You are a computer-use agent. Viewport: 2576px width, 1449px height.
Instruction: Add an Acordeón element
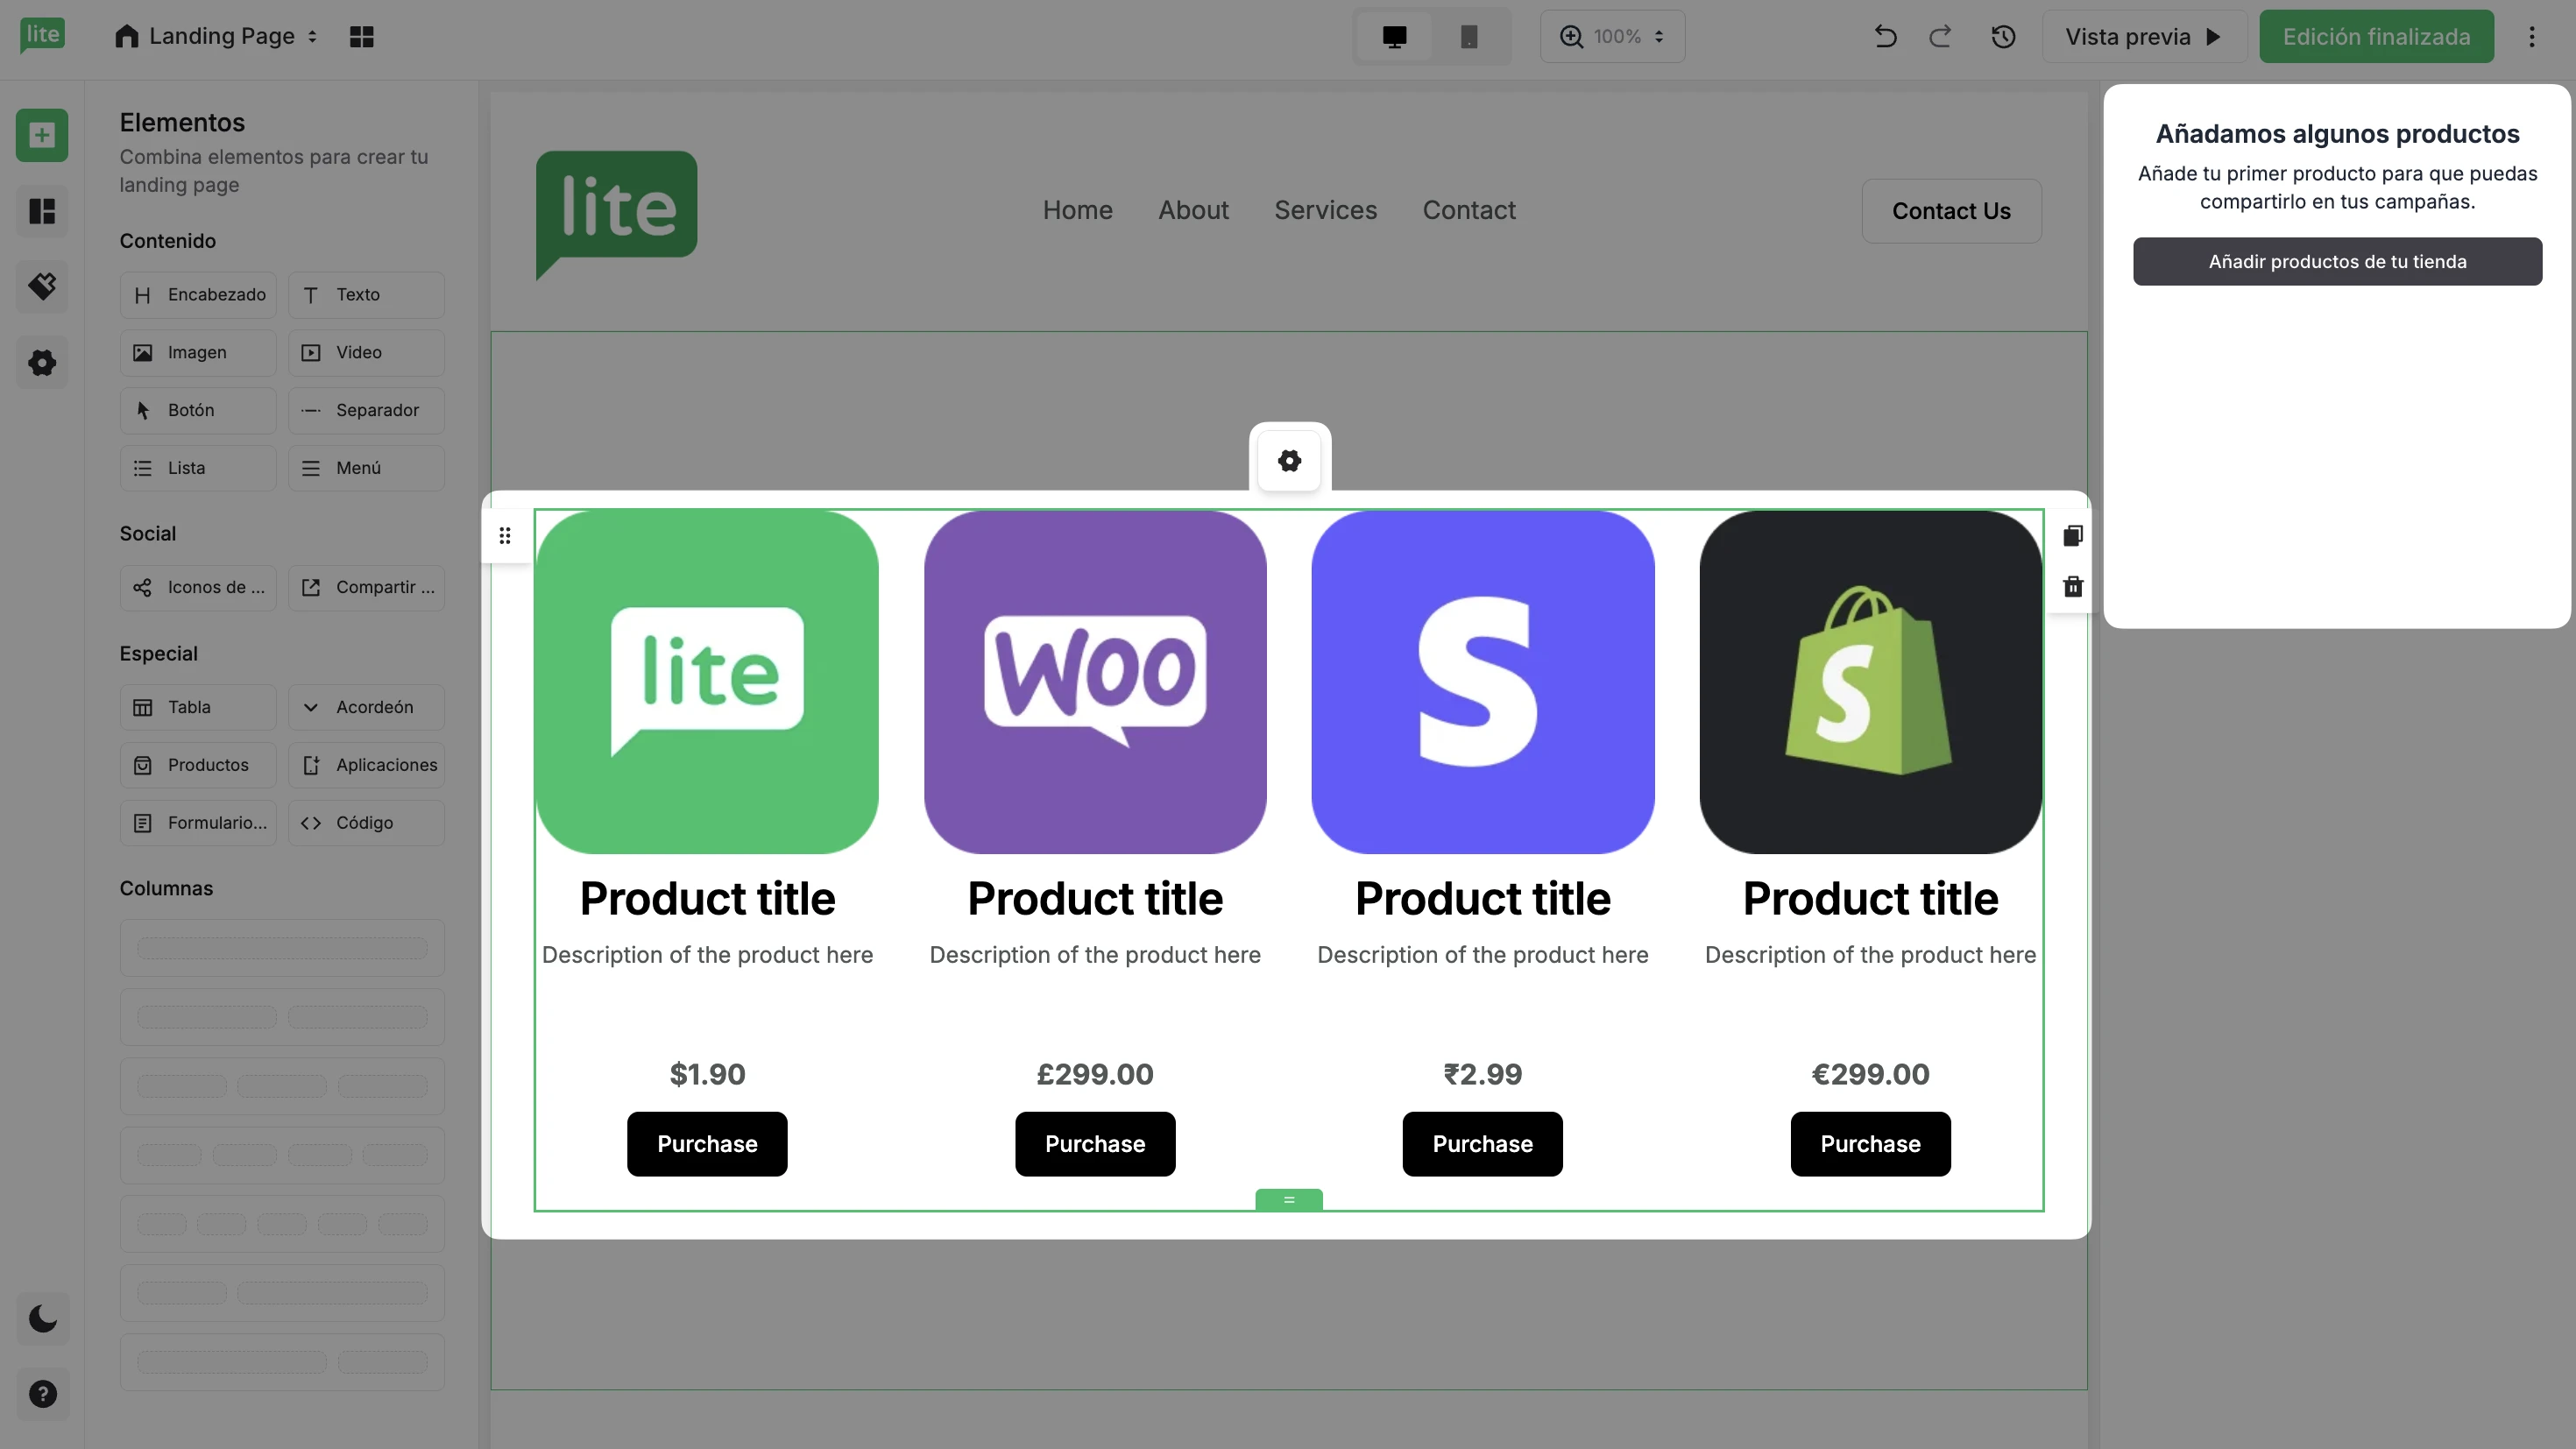366,708
